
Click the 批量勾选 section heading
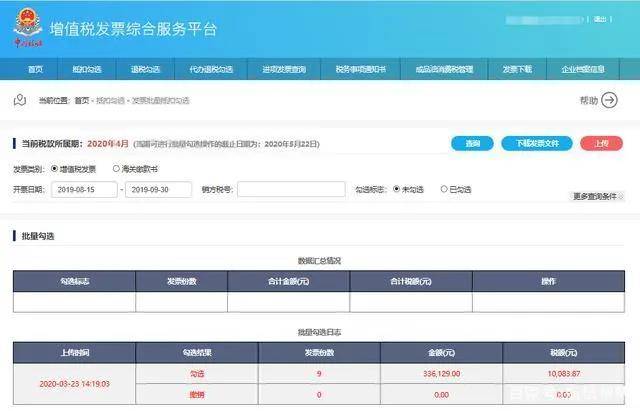pos(38,236)
